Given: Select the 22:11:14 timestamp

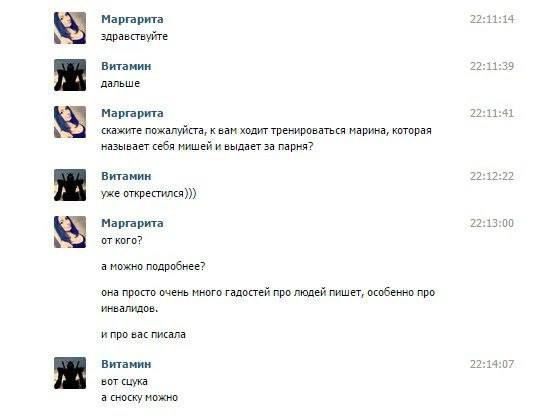Looking at the screenshot, I should pyautogui.click(x=492, y=19).
